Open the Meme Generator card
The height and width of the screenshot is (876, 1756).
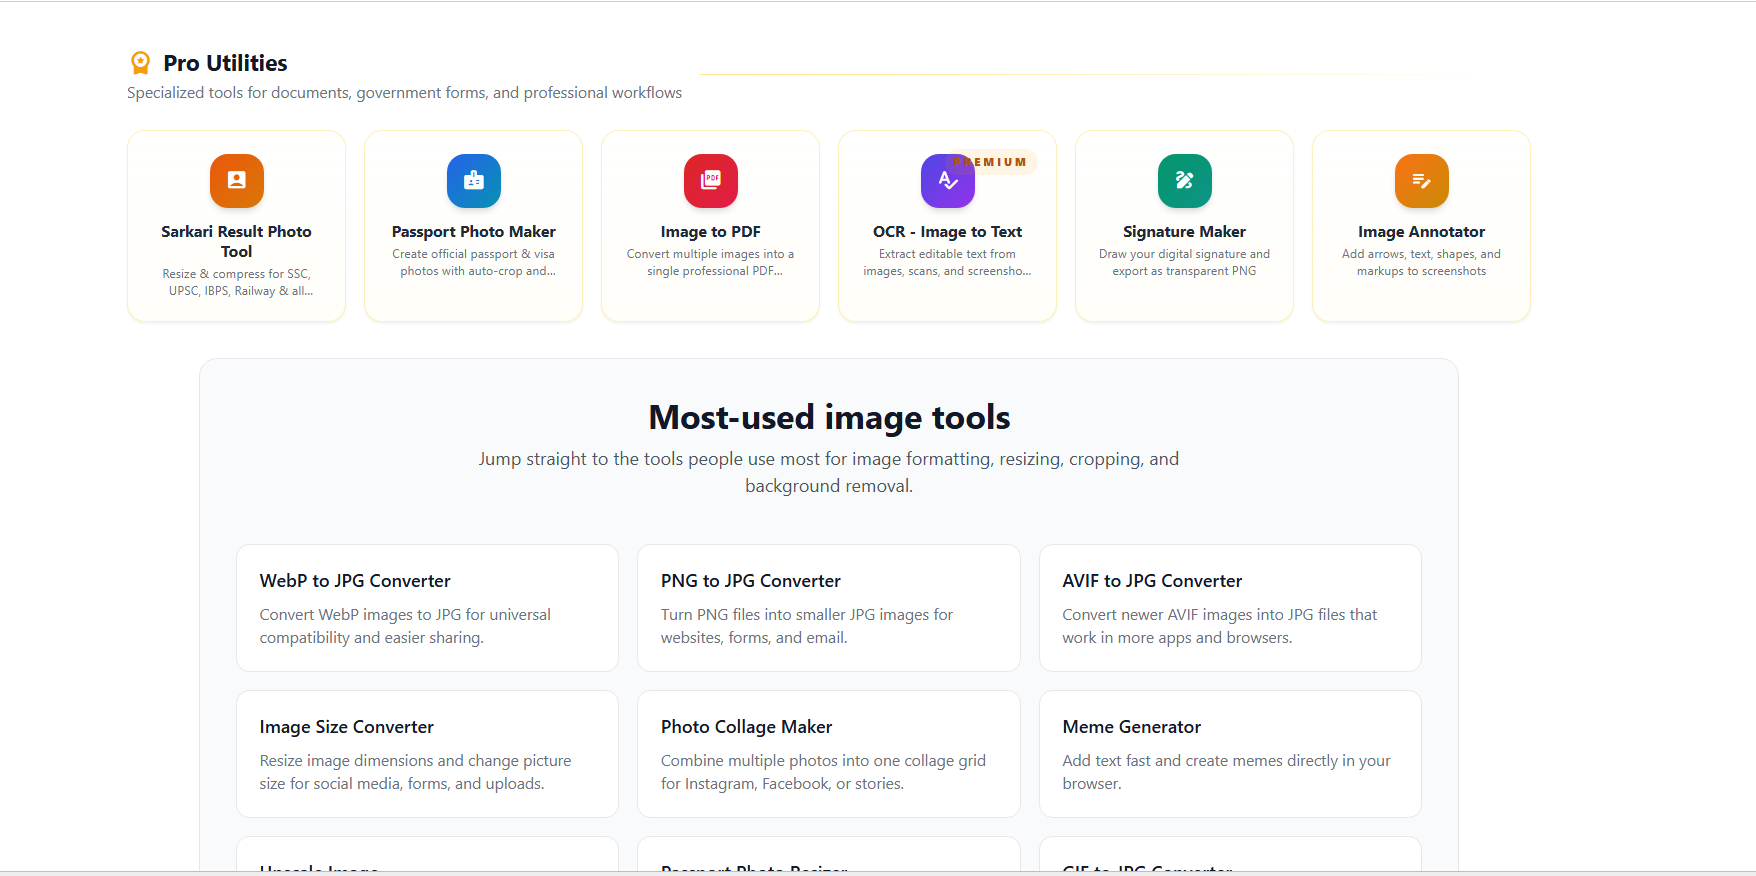(1230, 754)
